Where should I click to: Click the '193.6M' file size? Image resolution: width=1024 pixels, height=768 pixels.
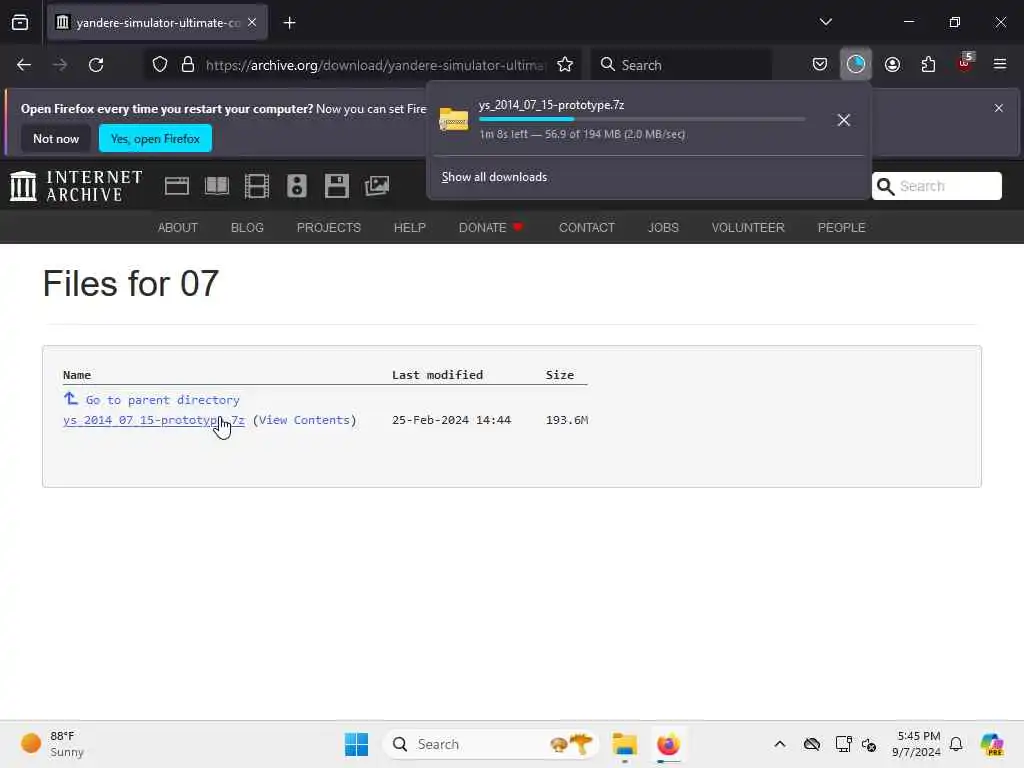(567, 420)
